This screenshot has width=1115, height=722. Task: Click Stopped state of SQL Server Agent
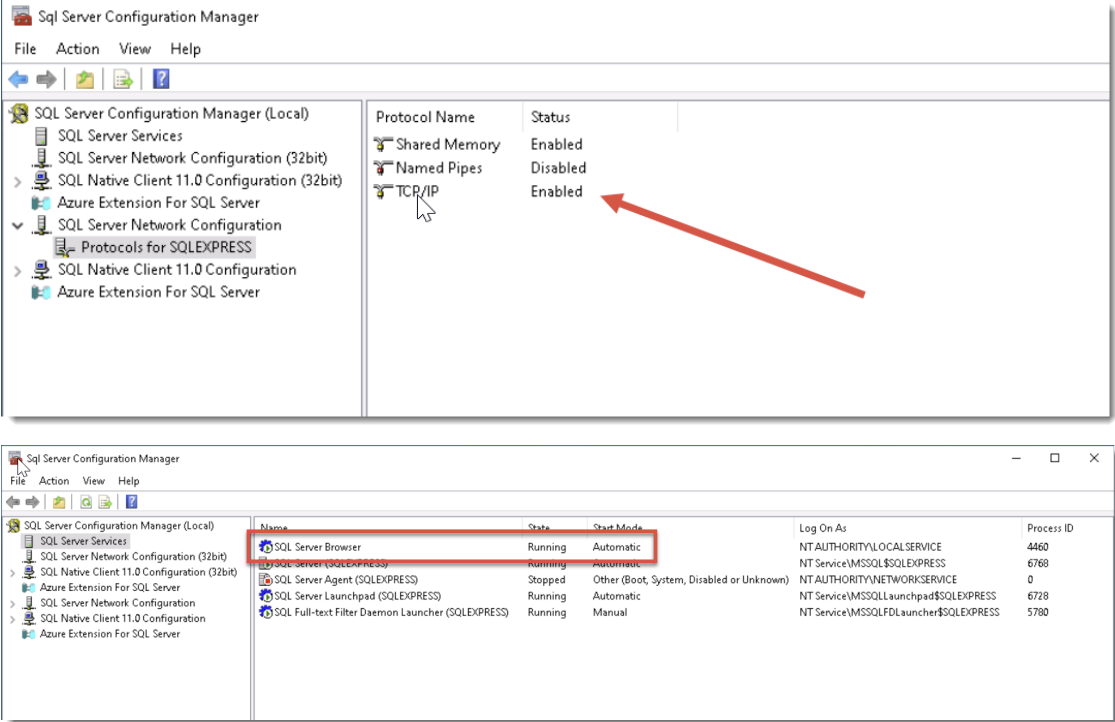pos(546,580)
